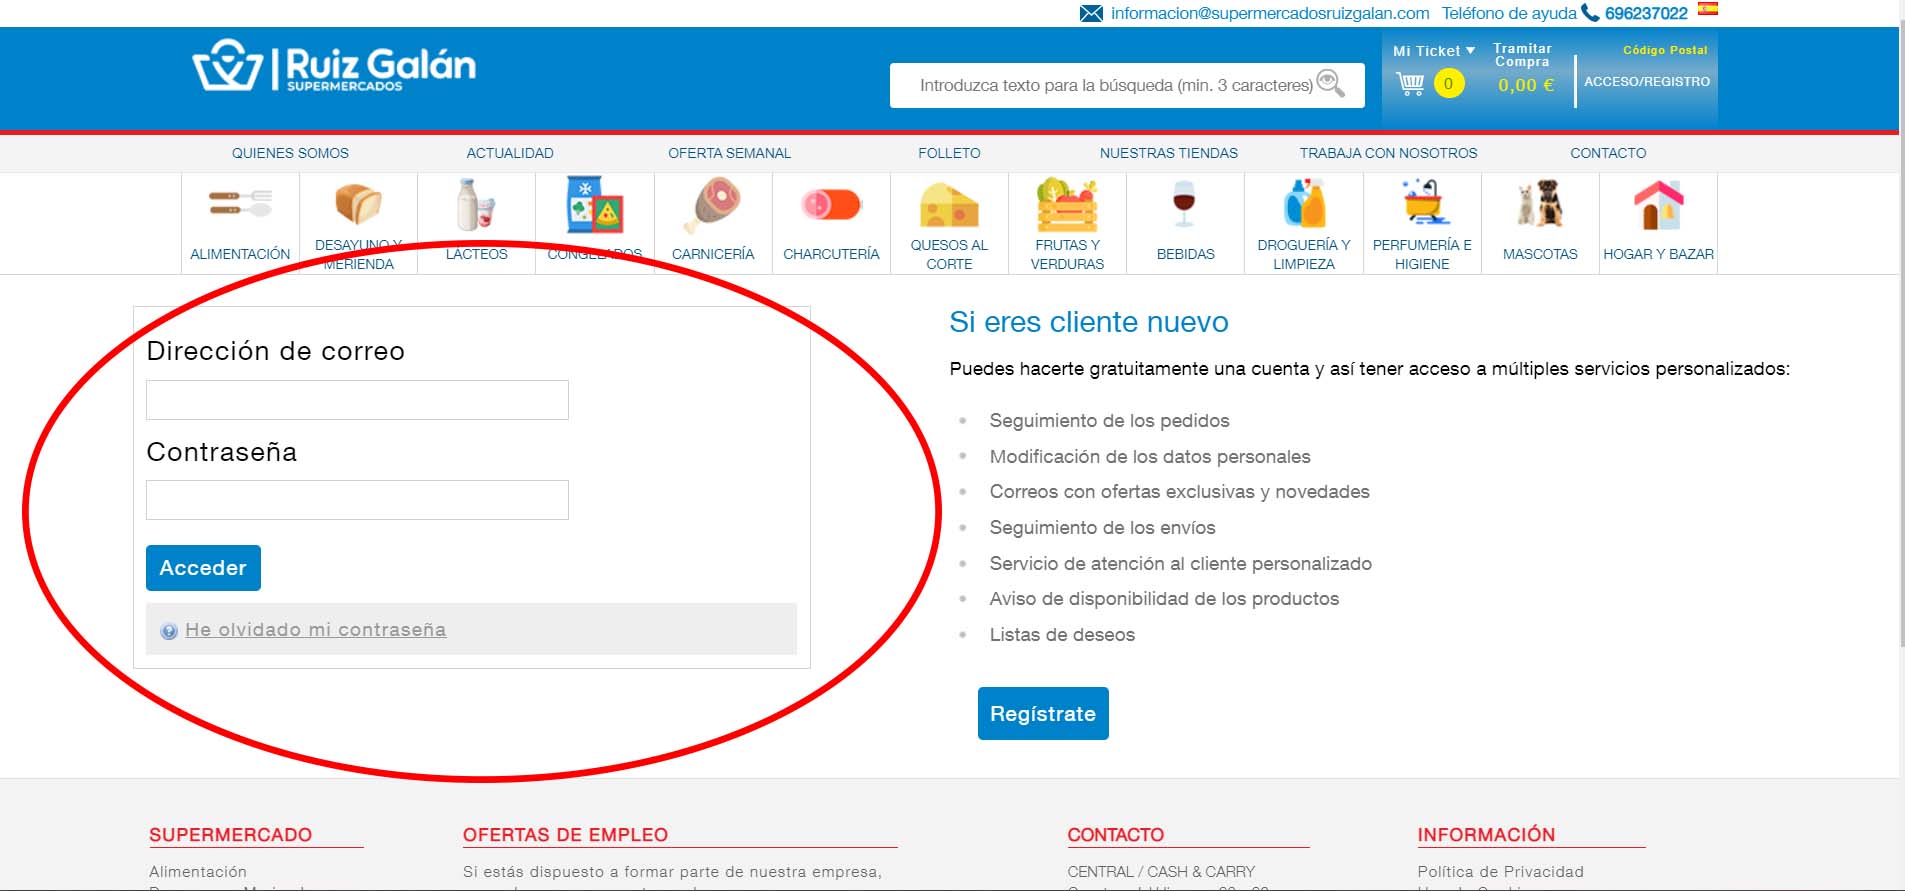
Task: Click the help icon beside forgotten password
Action: coord(169,631)
